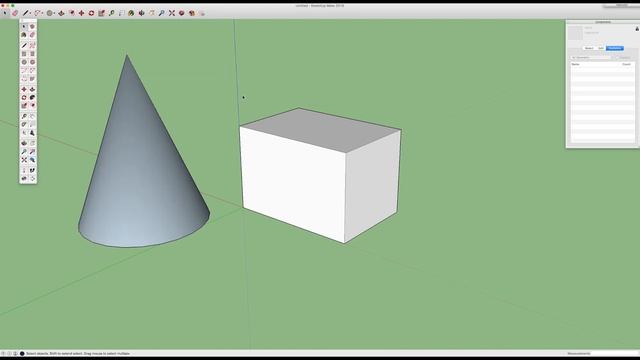This screenshot has height=360, width=640.
Task: Activate the Follow Me tool in the left palette
Action: (32, 98)
